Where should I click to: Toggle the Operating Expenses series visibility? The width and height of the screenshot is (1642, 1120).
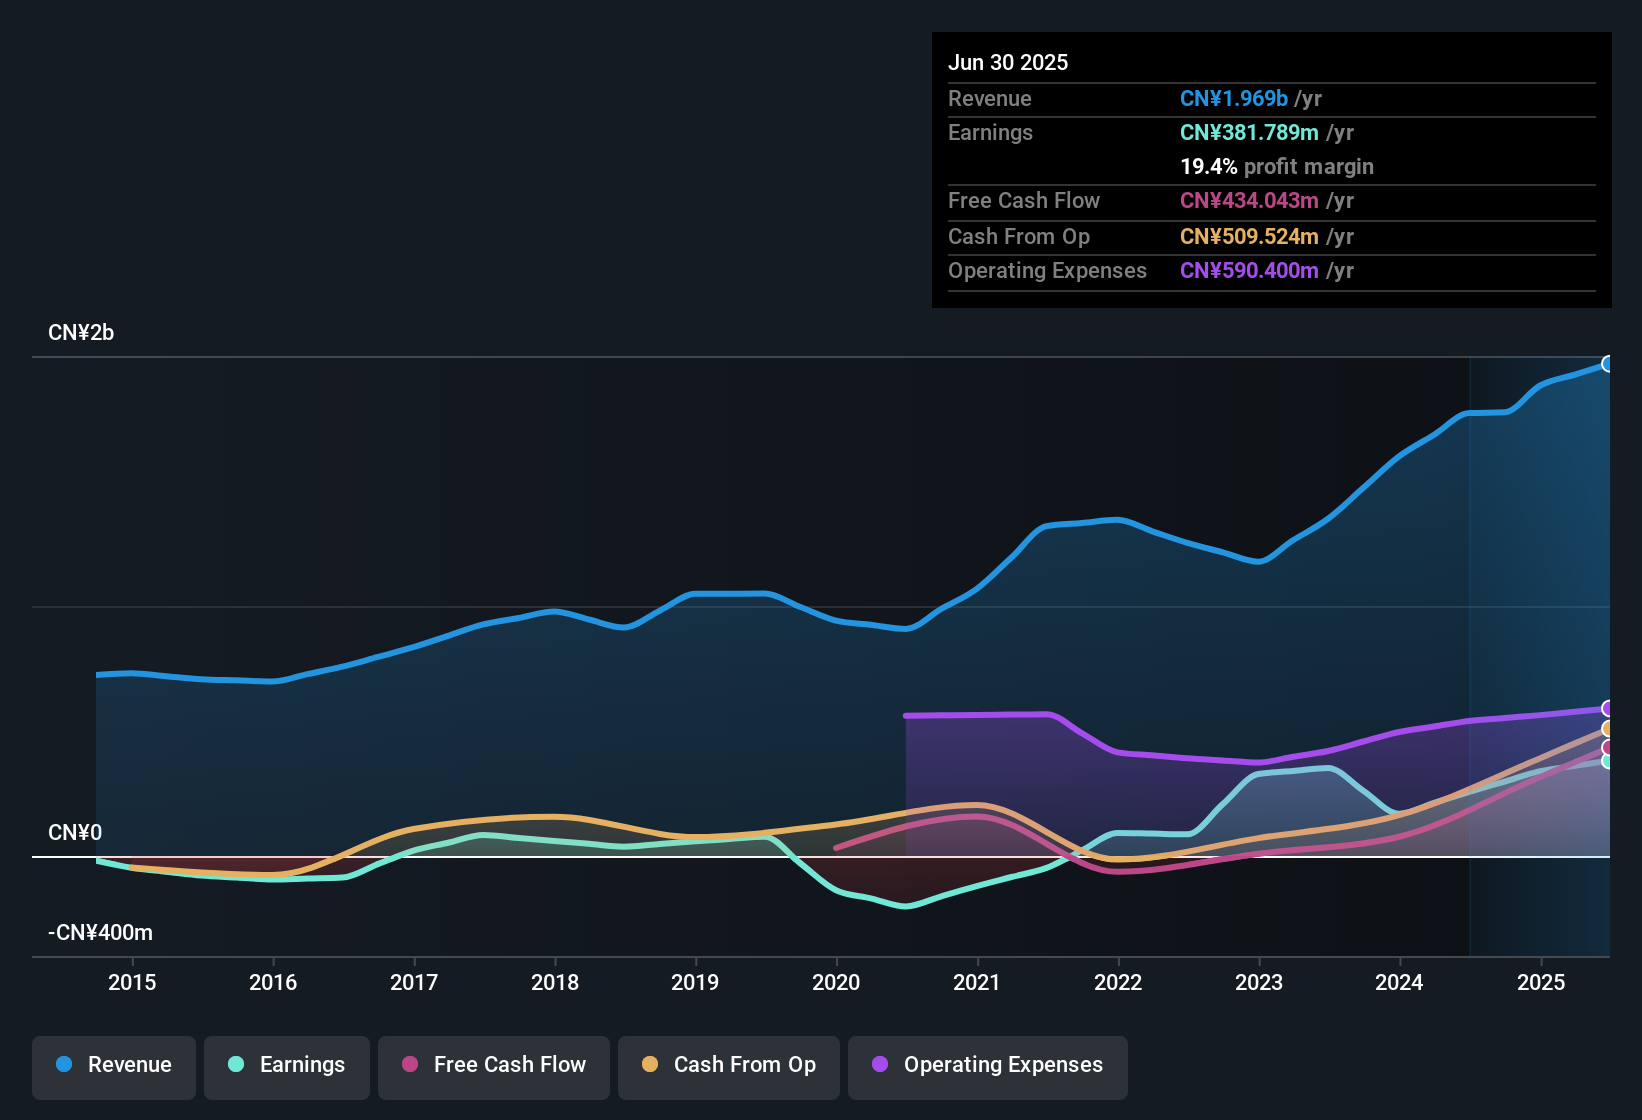tap(987, 1065)
